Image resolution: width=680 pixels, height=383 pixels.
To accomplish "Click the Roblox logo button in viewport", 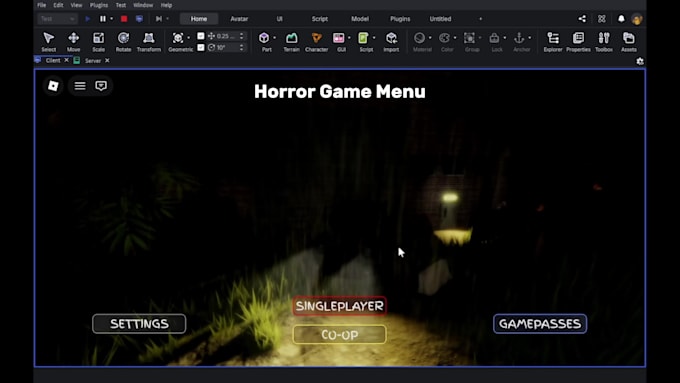I will 53,86.
